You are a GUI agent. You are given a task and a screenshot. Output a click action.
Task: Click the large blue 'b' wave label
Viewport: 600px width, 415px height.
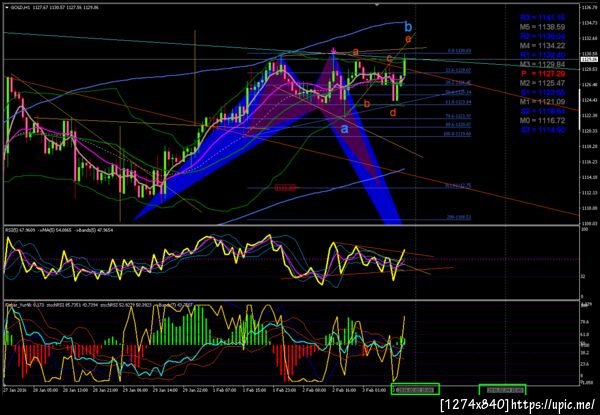[x=408, y=27]
